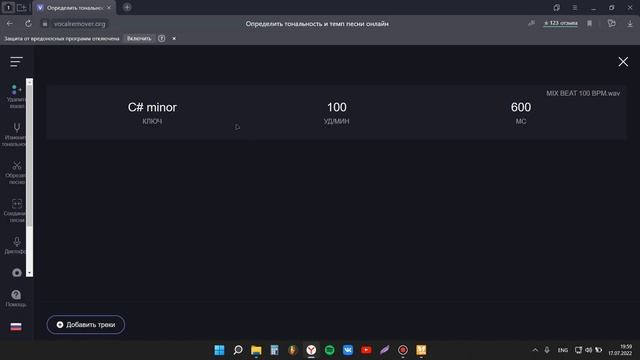Viewport: 640px width, 360px height.
Task: Click the C# minor key value
Action: (x=152, y=107)
